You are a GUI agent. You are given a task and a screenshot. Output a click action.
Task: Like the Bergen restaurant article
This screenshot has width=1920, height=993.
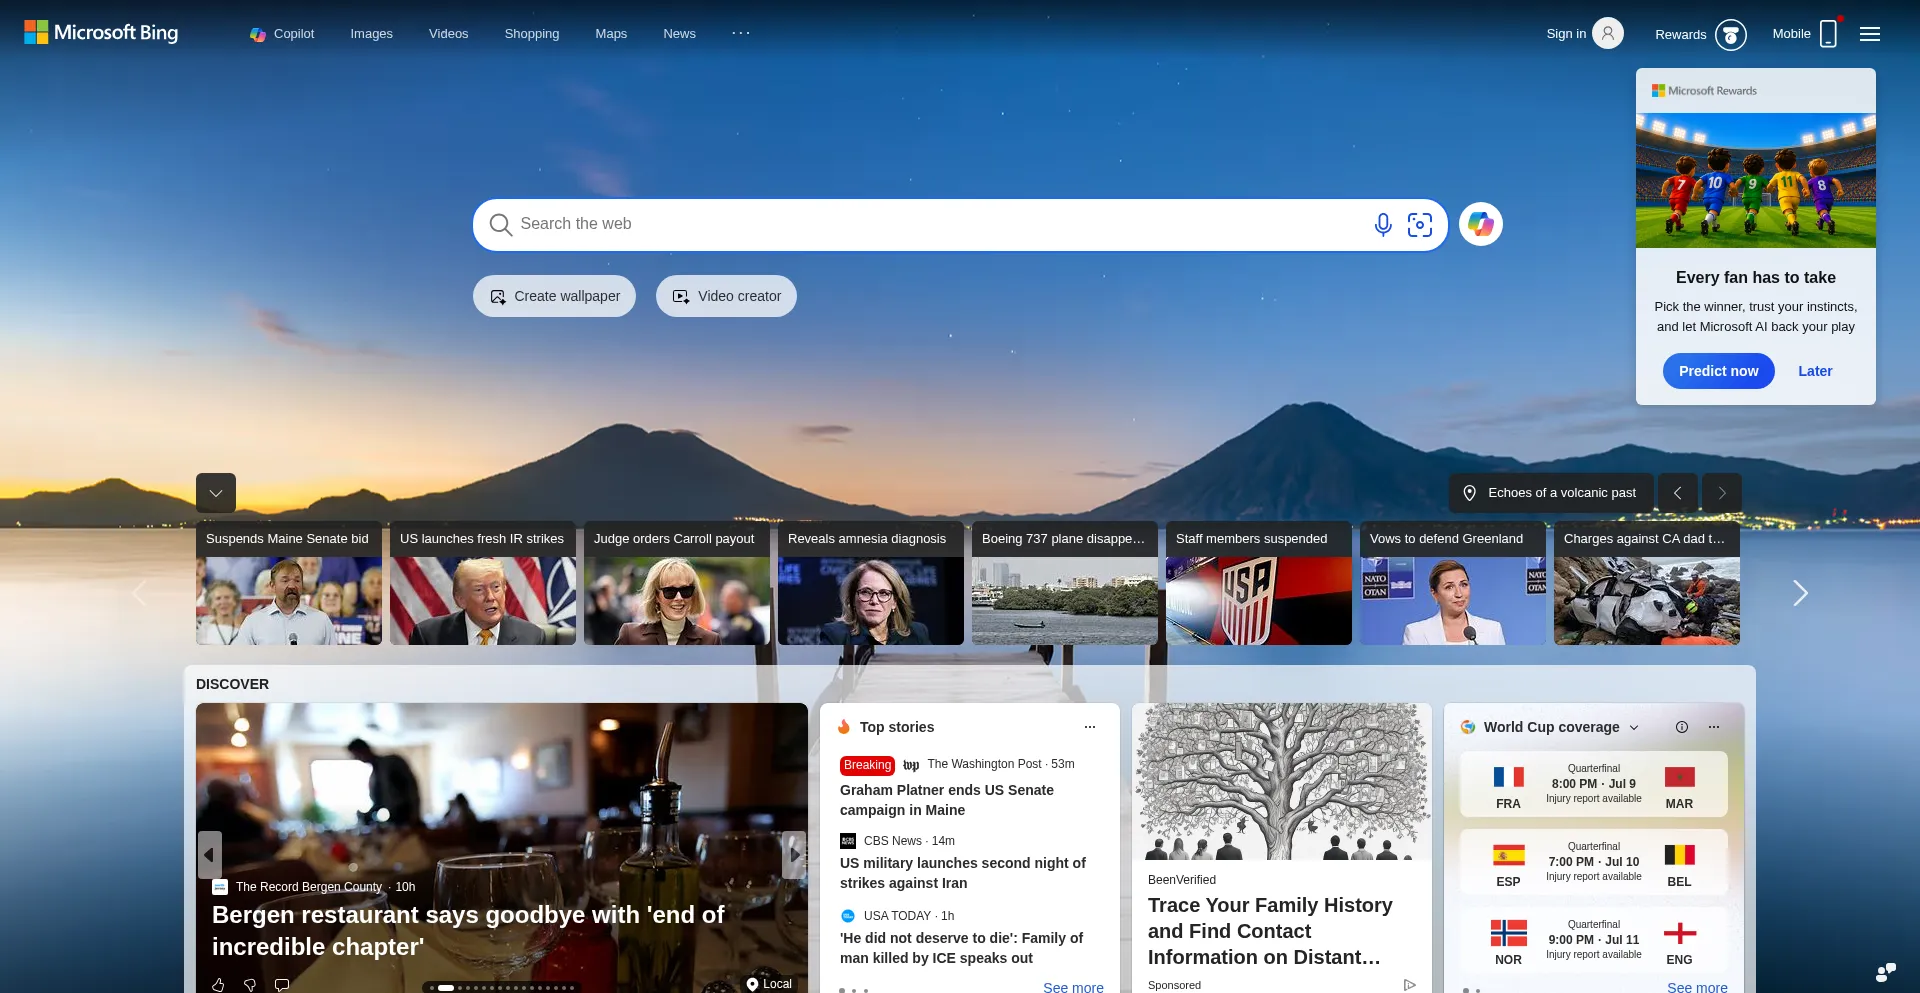point(218,985)
